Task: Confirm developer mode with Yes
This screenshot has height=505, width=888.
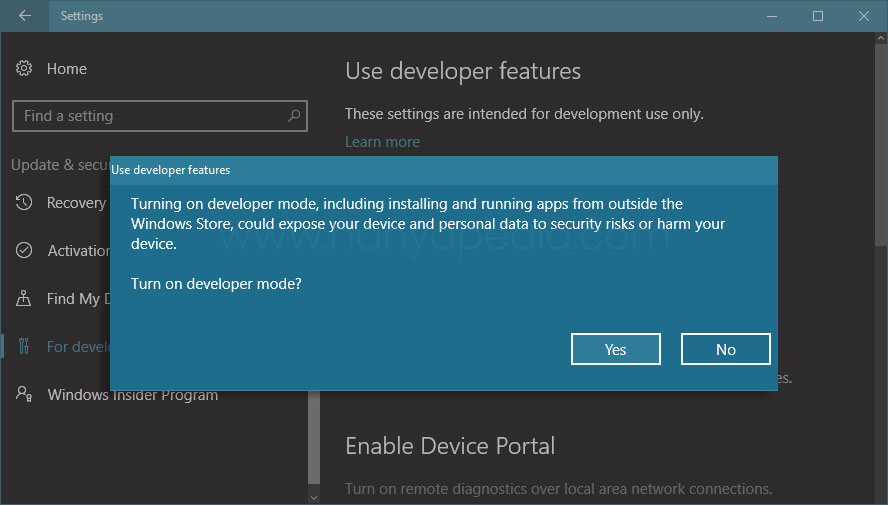Action: (x=615, y=349)
